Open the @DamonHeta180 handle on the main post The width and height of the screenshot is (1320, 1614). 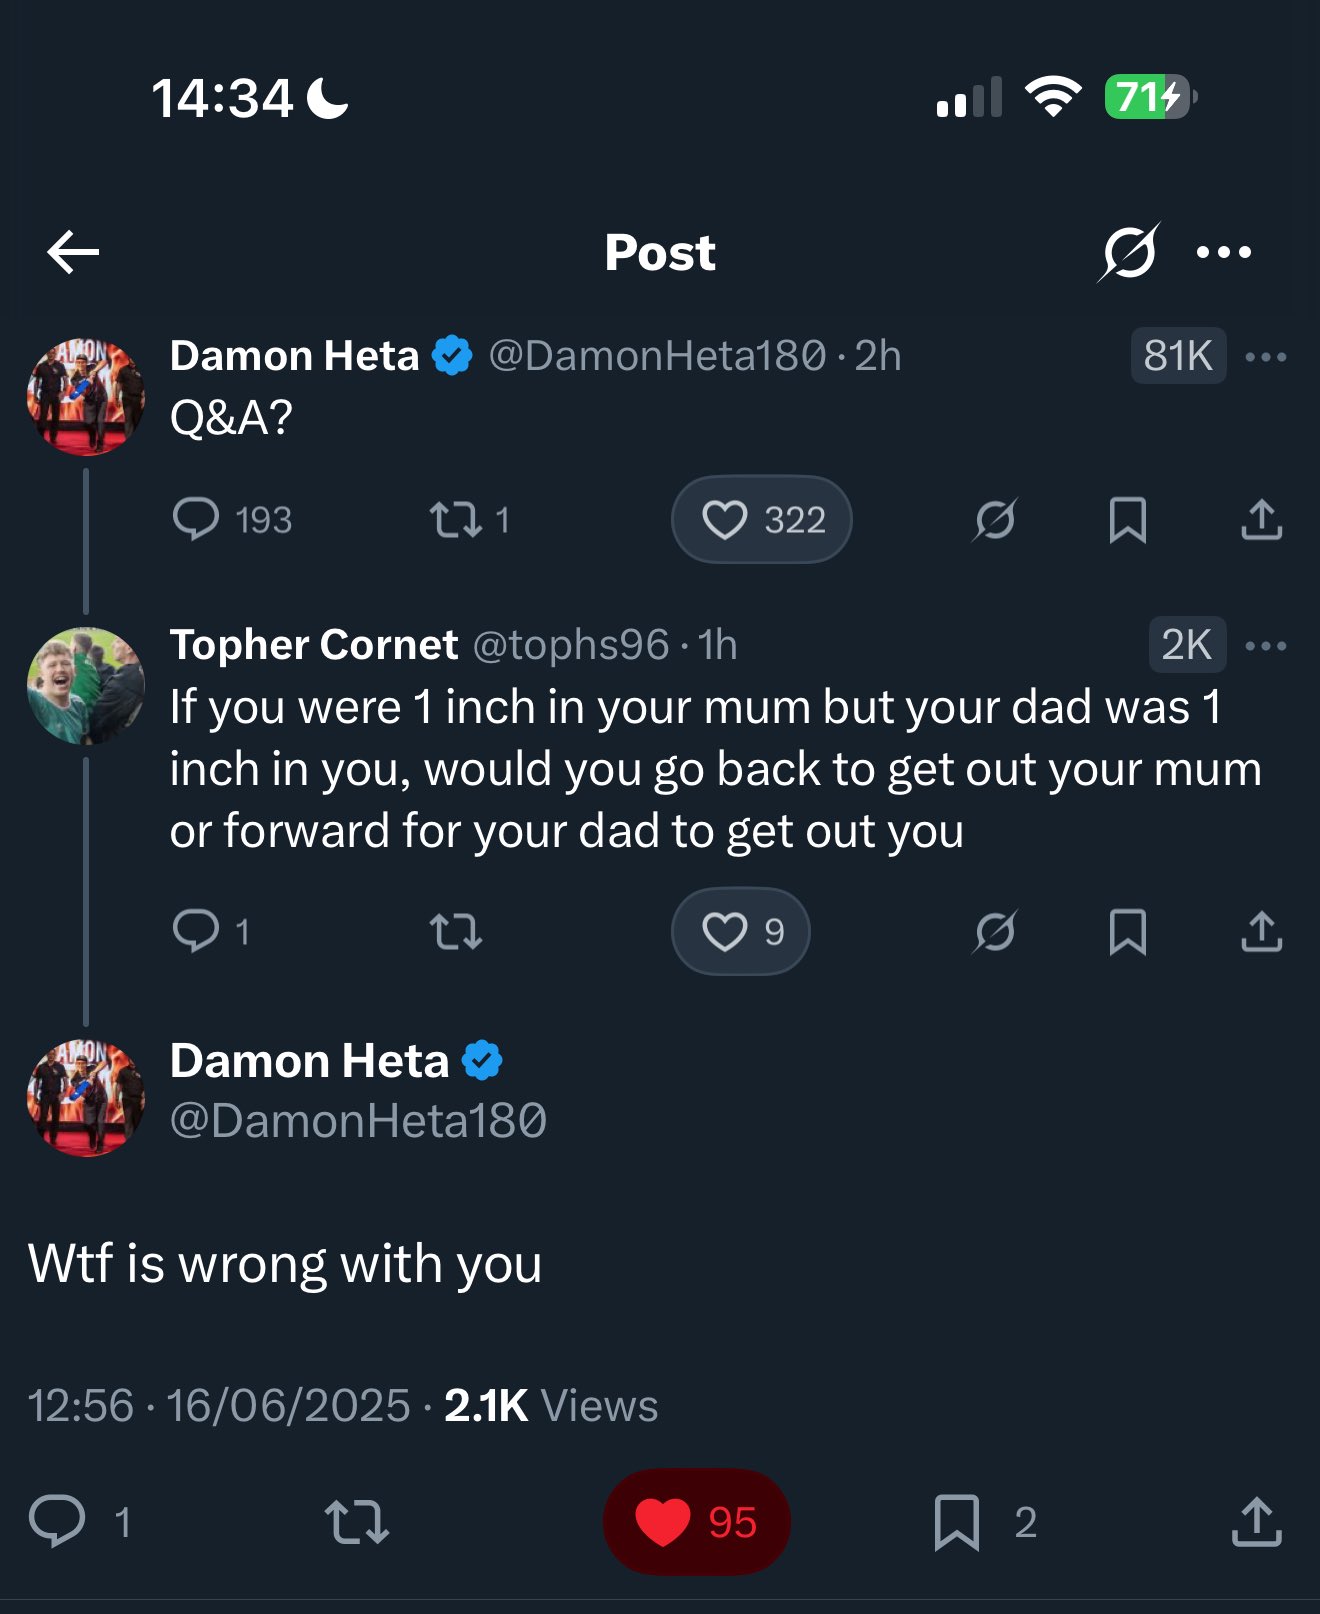coord(358,1121)
